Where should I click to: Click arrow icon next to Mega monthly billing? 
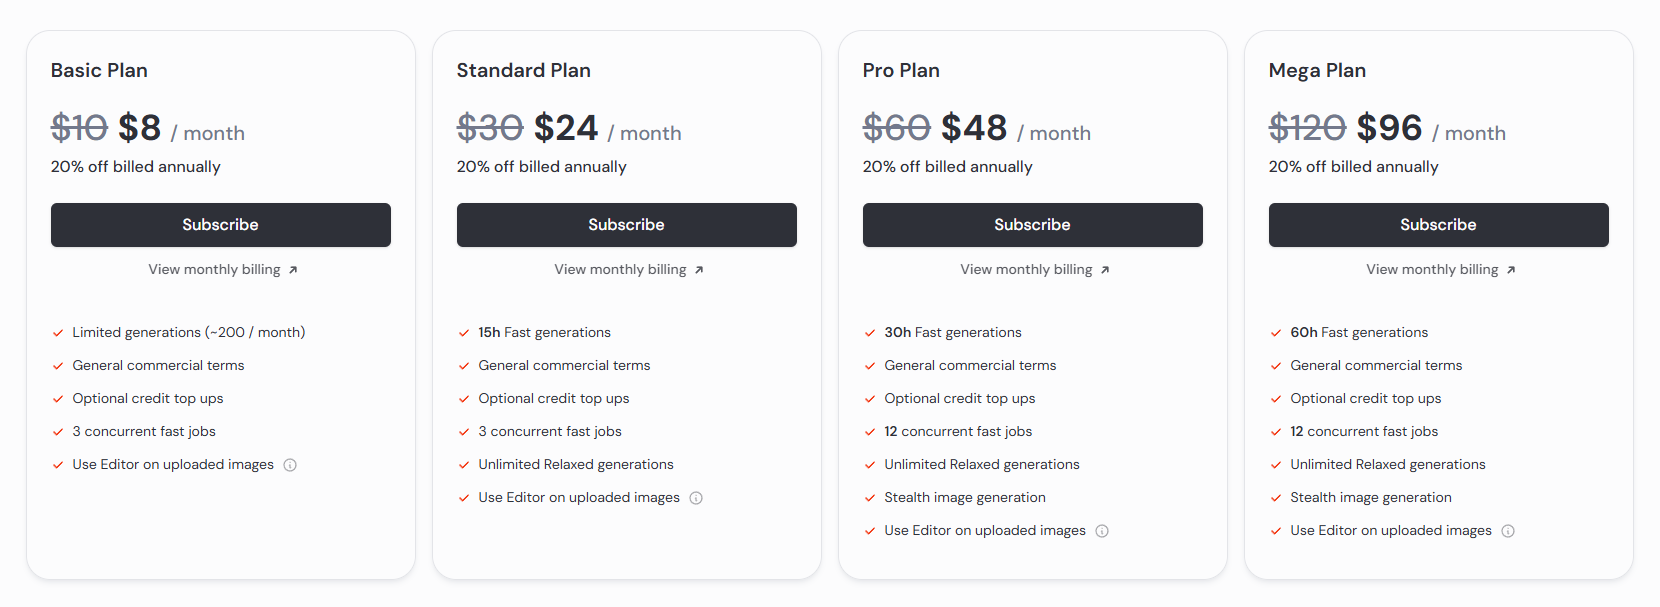point(1511,270)
